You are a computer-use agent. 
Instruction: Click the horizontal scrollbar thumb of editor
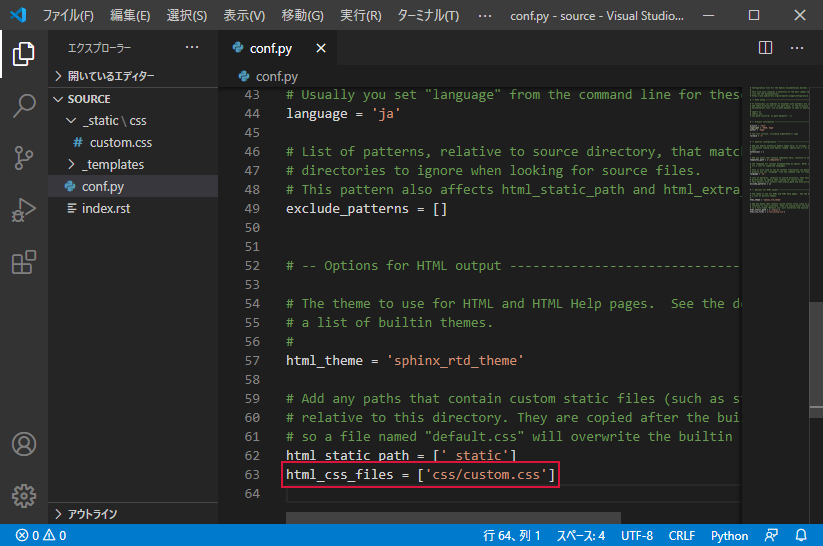[x=453, y=519]
